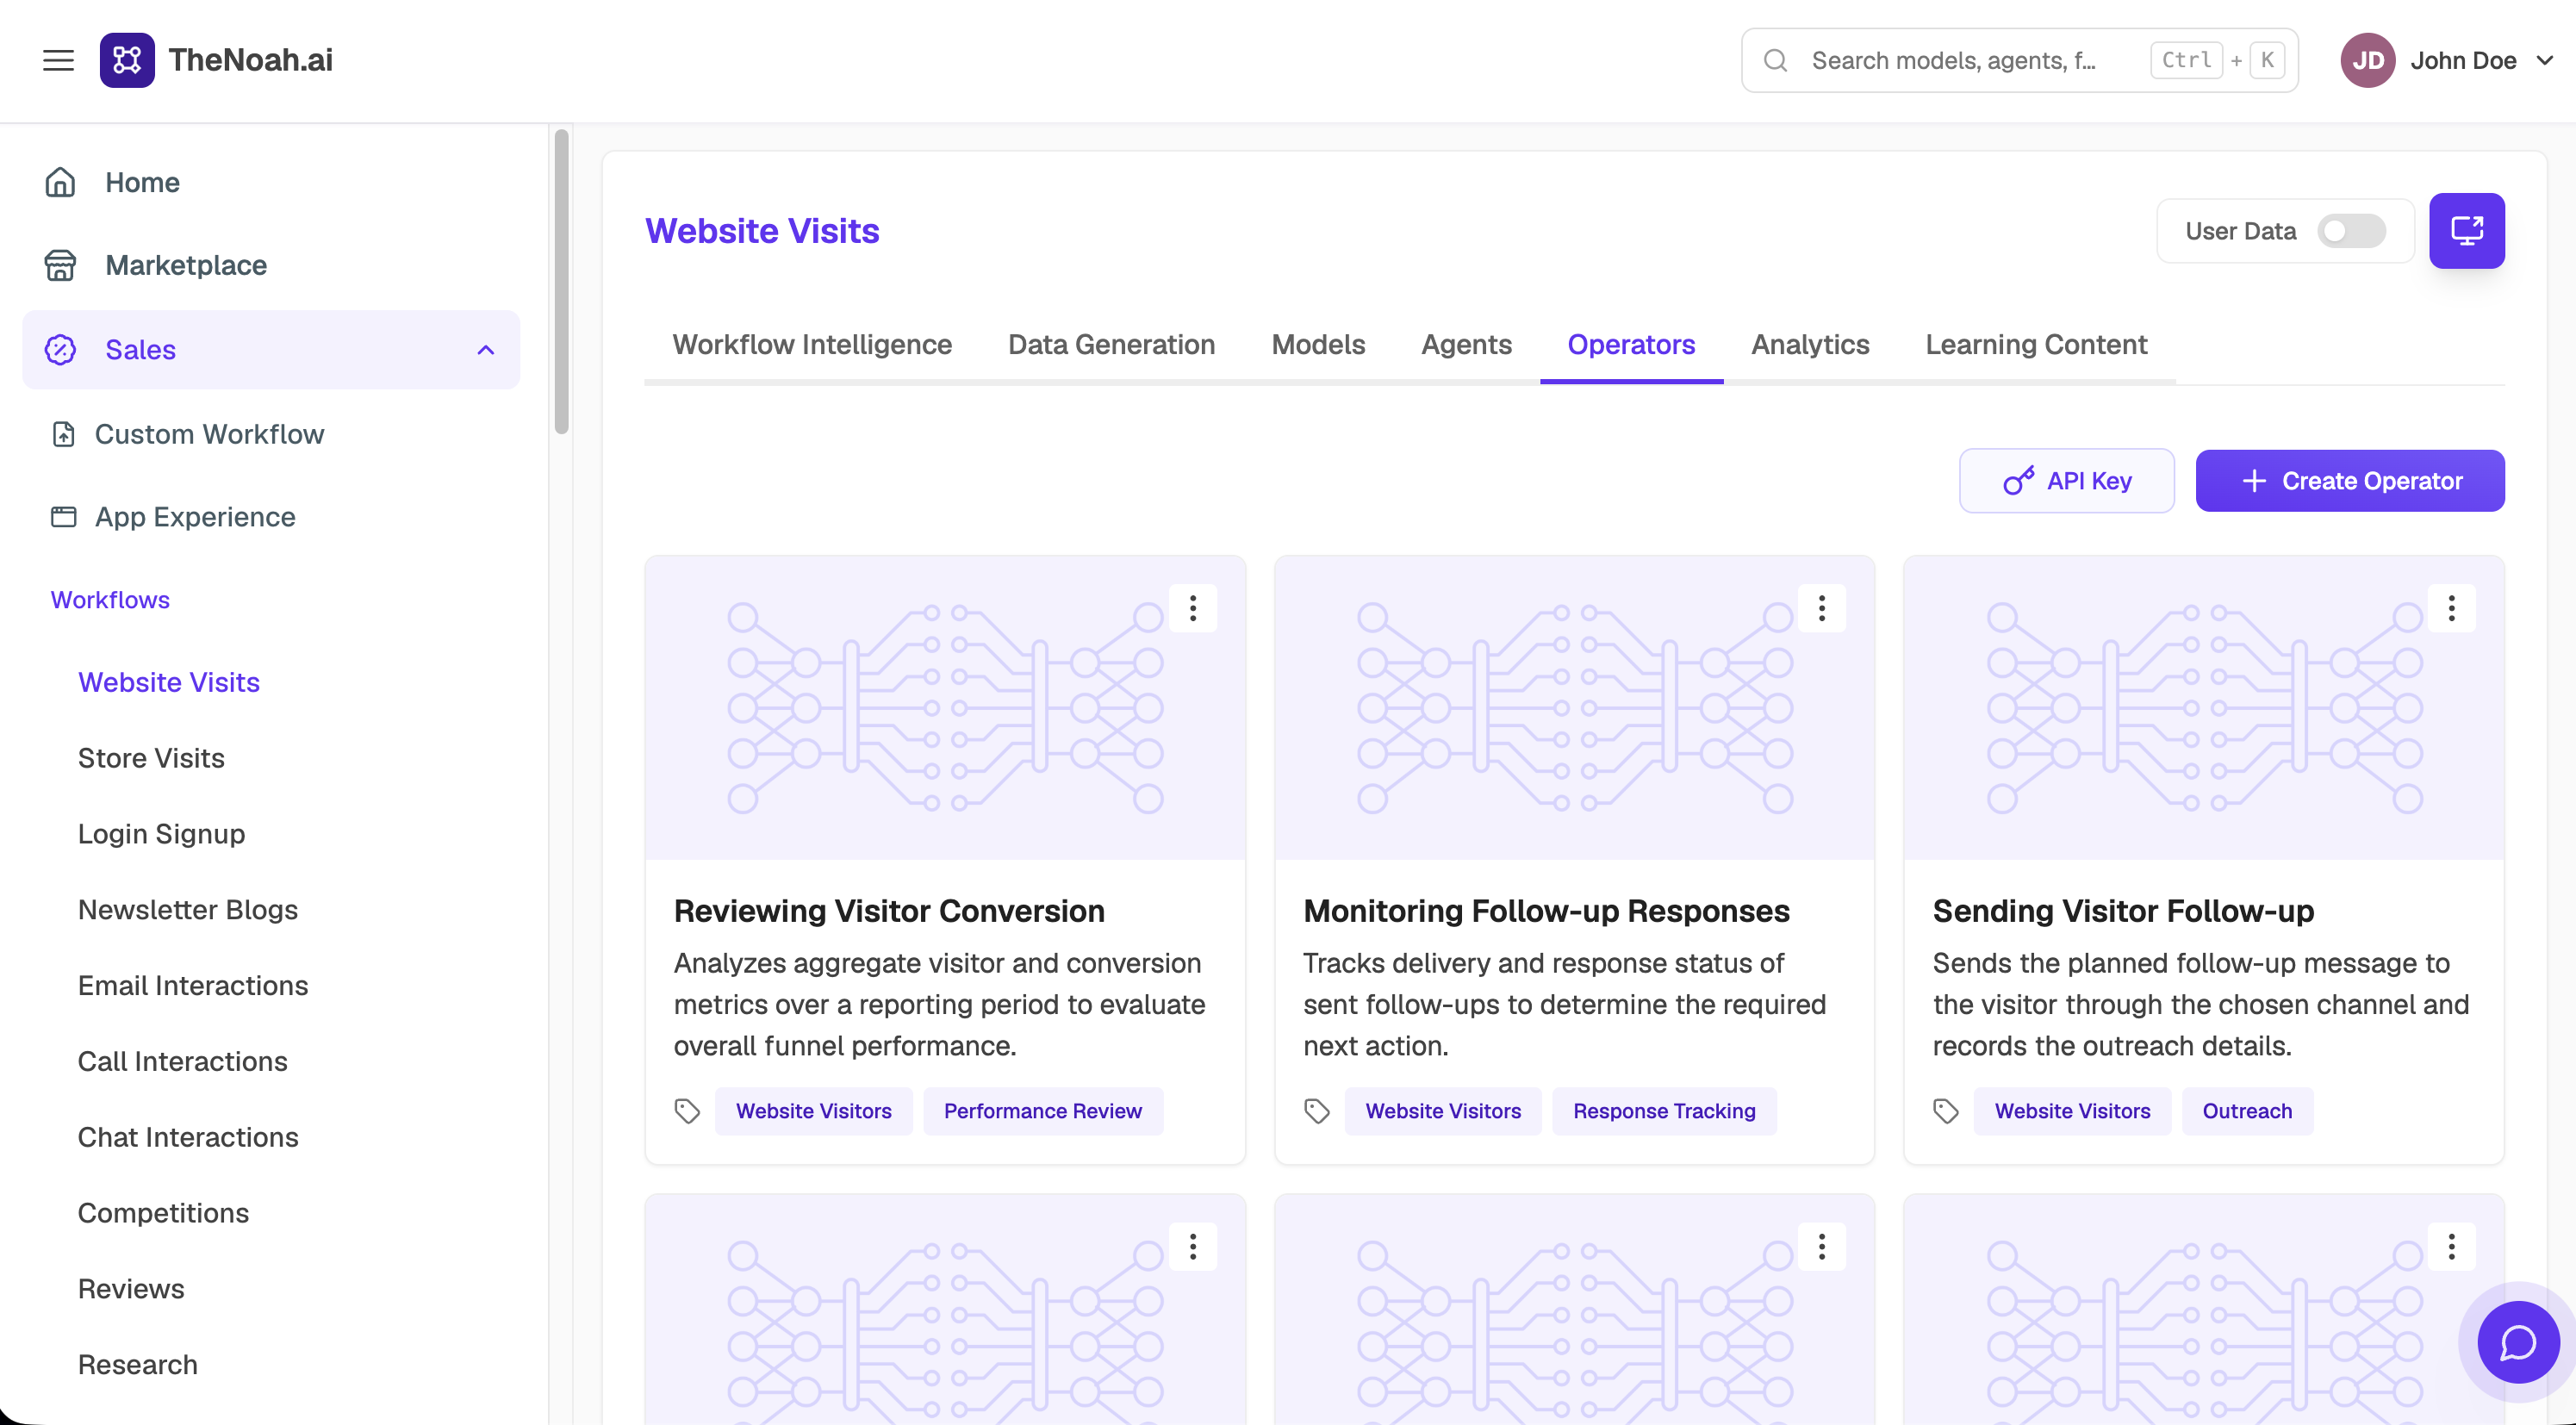
Task: Go to Home in the sidebar
Action: pyautogui.click(x=271, y=182)
